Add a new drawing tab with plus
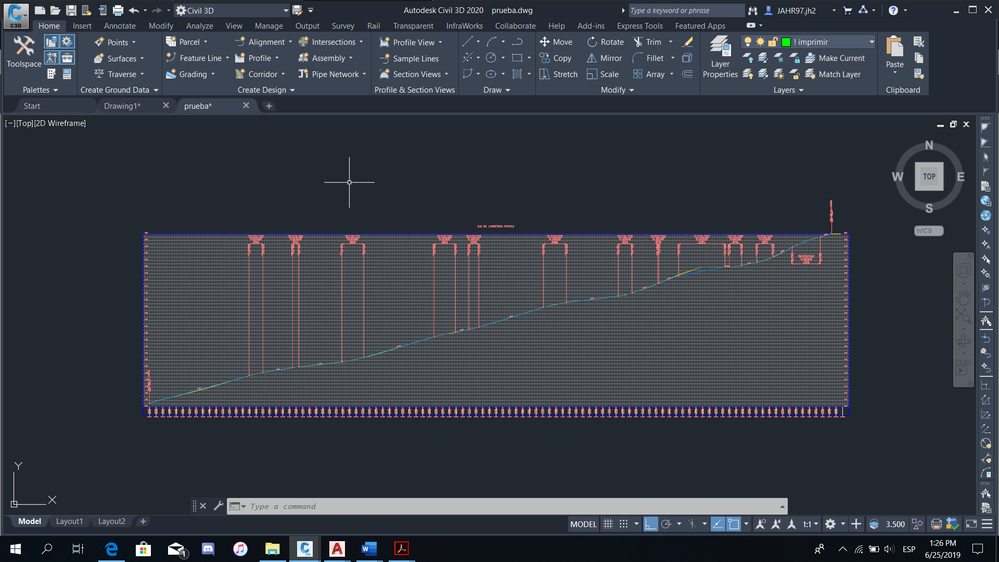999x562 pixels. (269, 106)
